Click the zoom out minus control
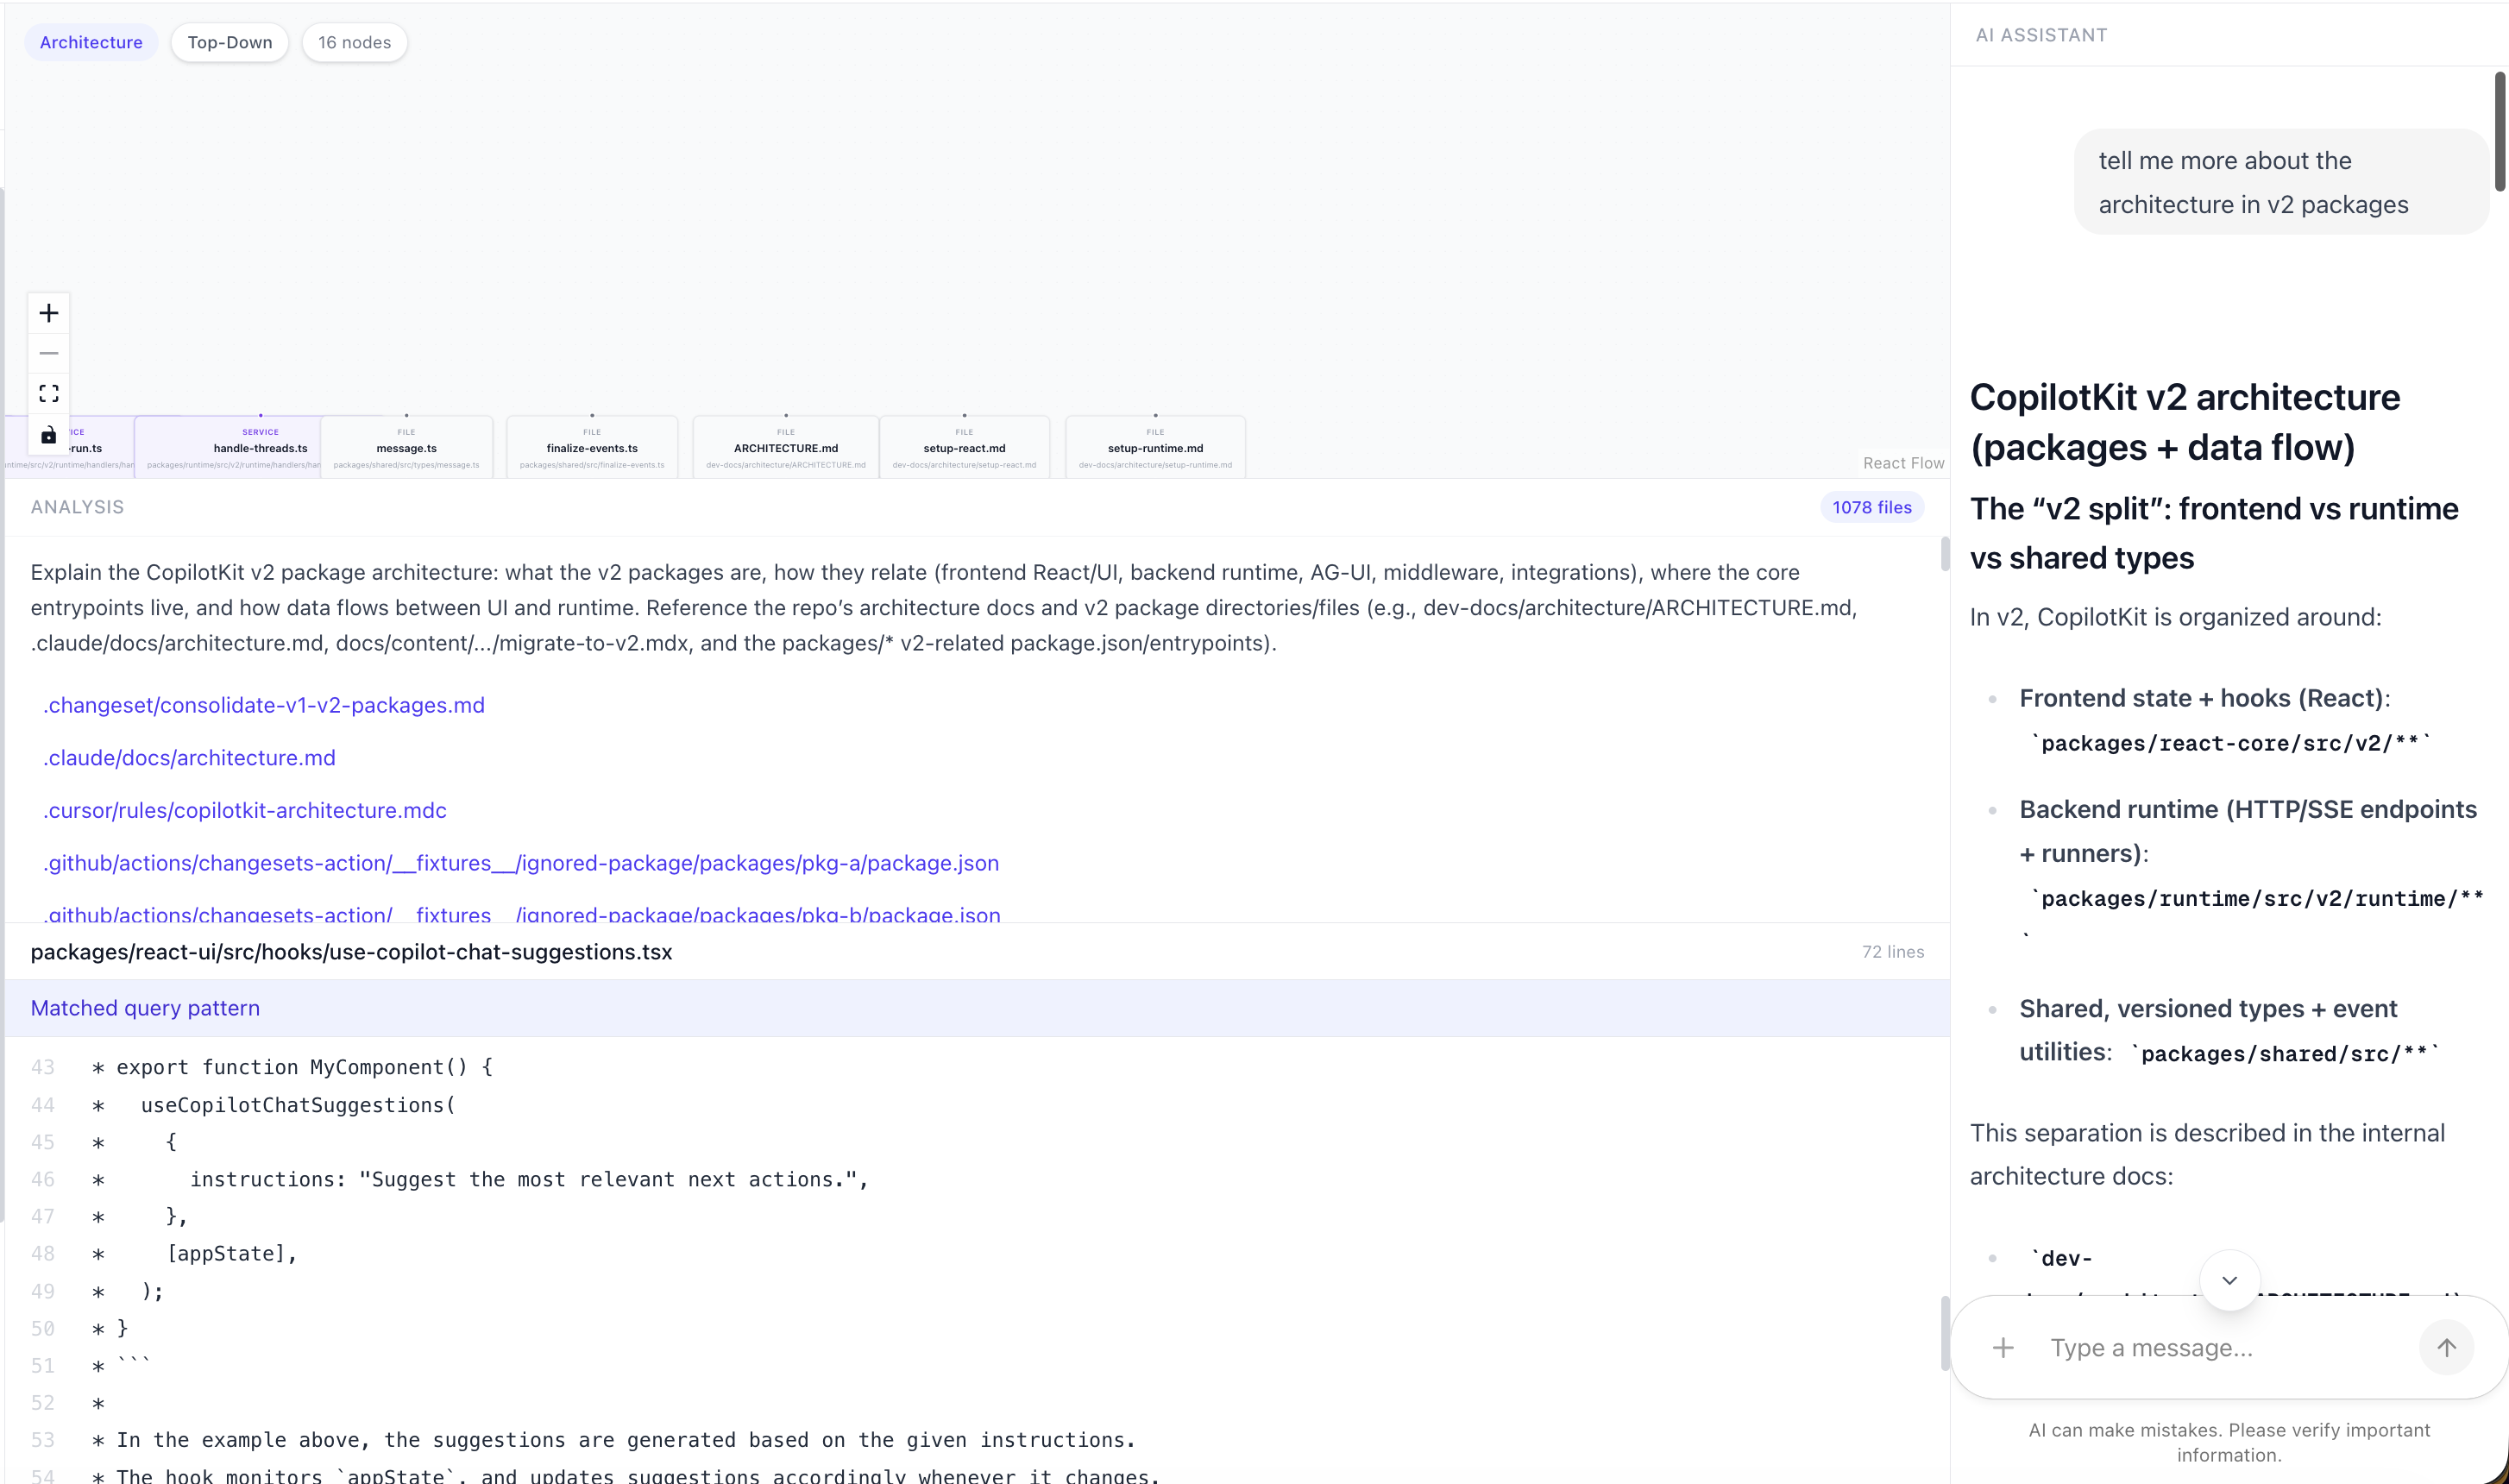The width and height of the screenshot is (2509, 1484). tap(48, 353)
